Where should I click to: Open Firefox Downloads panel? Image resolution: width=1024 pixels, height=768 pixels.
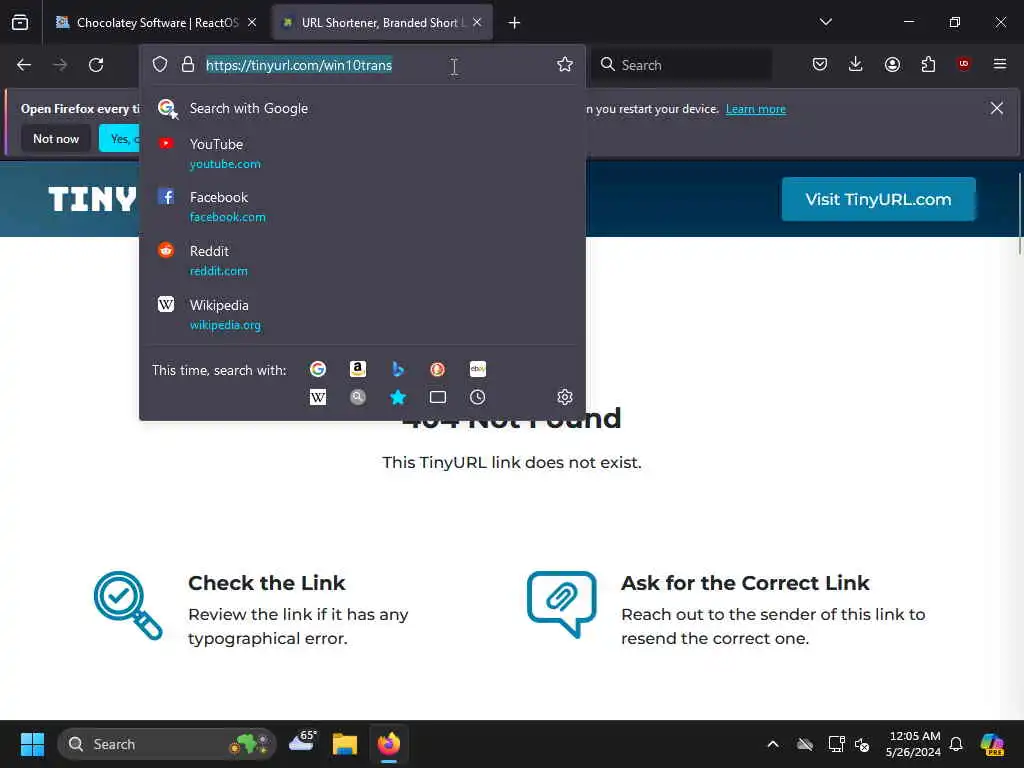coord(856,64)
